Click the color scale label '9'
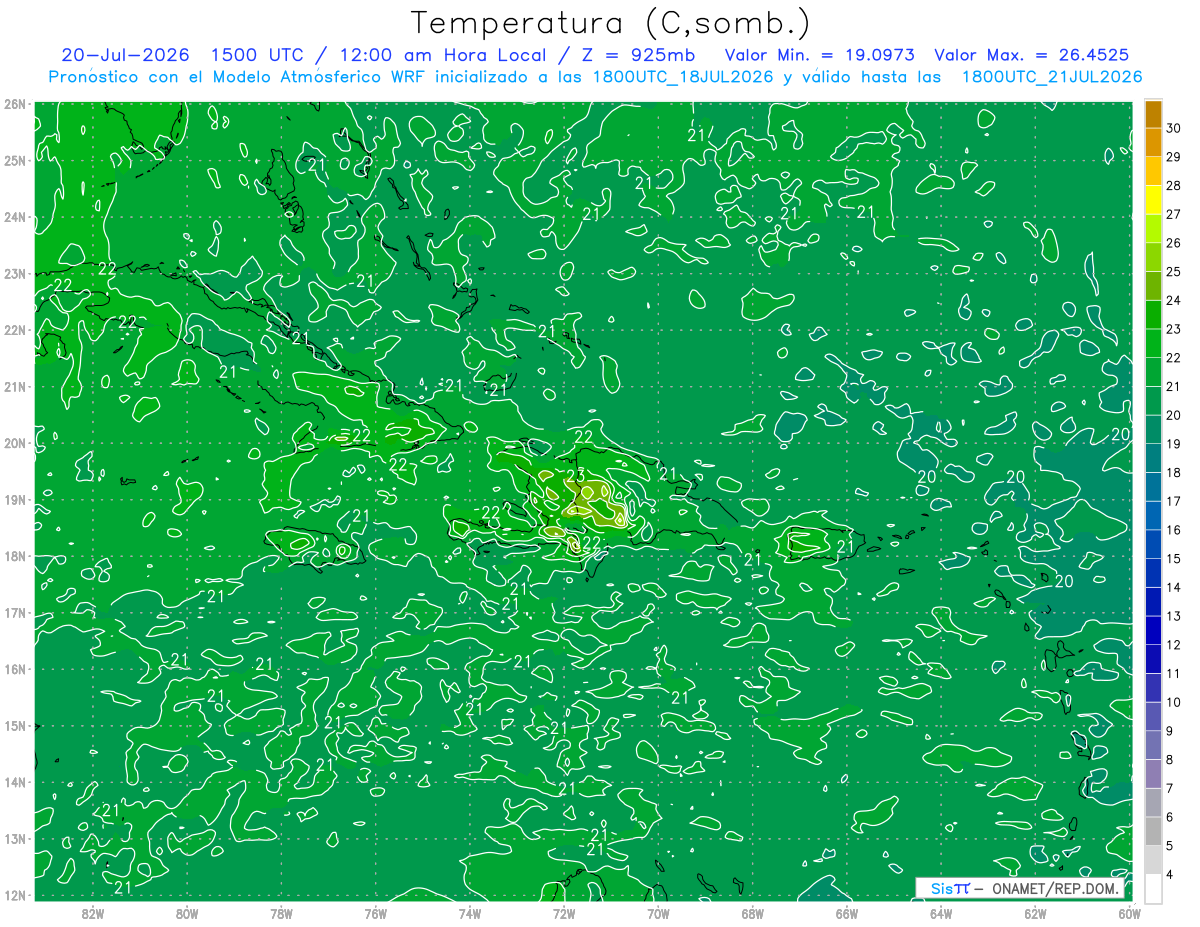Image resolution: width=1200 pixels, height=927 pixels. pos(1170,731)
